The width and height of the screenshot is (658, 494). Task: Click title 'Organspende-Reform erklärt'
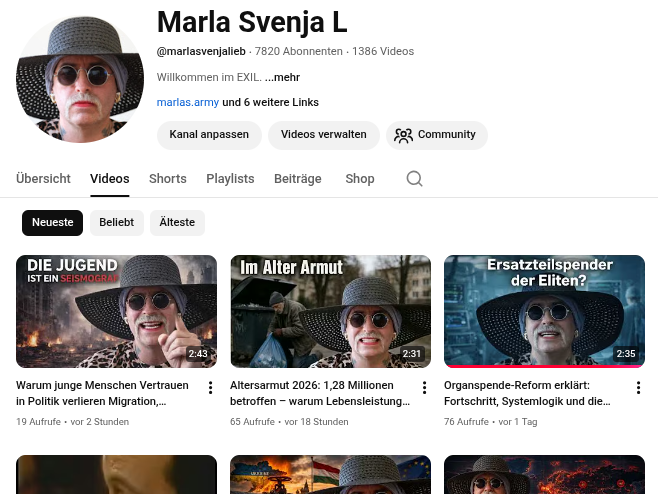(x=527, y=393)
